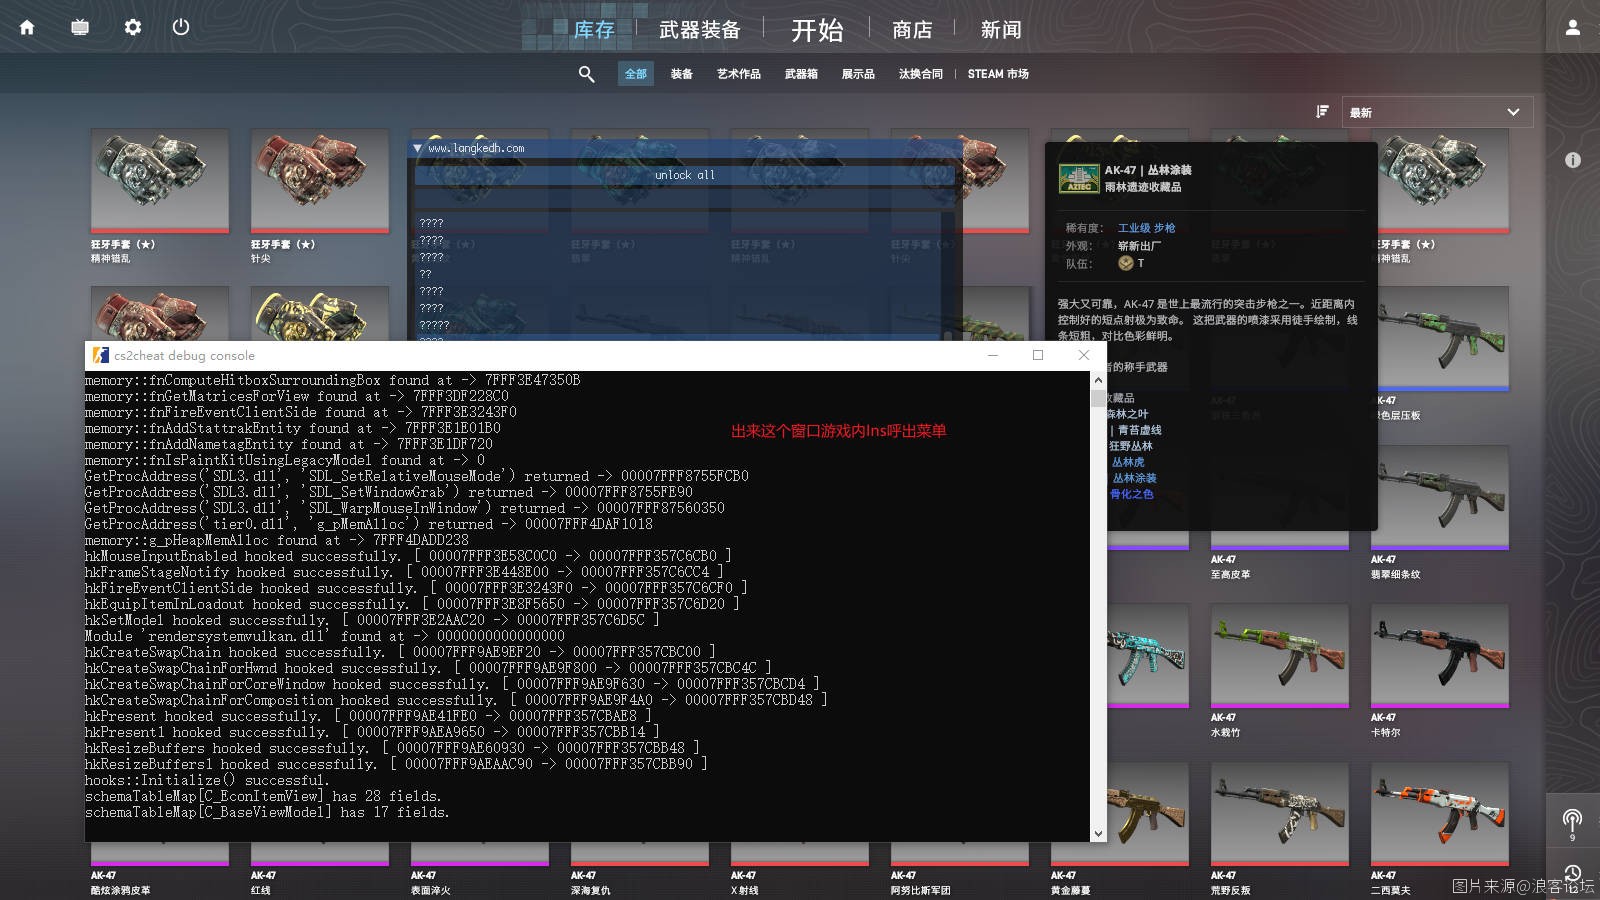Image resolution: width=1600 pixels, height=900 pixels.
Task: Click the cs2cheat debug console title icon
Action: 100,355
